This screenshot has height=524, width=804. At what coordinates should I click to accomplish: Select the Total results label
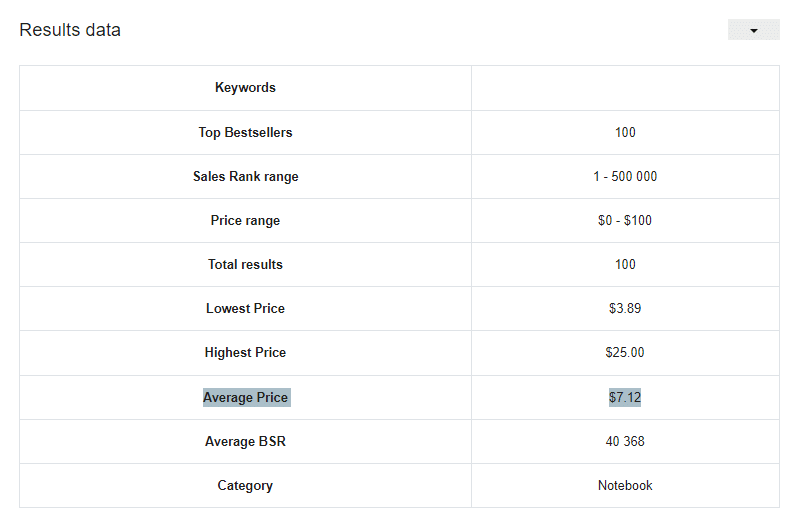(x=245, y=265)
